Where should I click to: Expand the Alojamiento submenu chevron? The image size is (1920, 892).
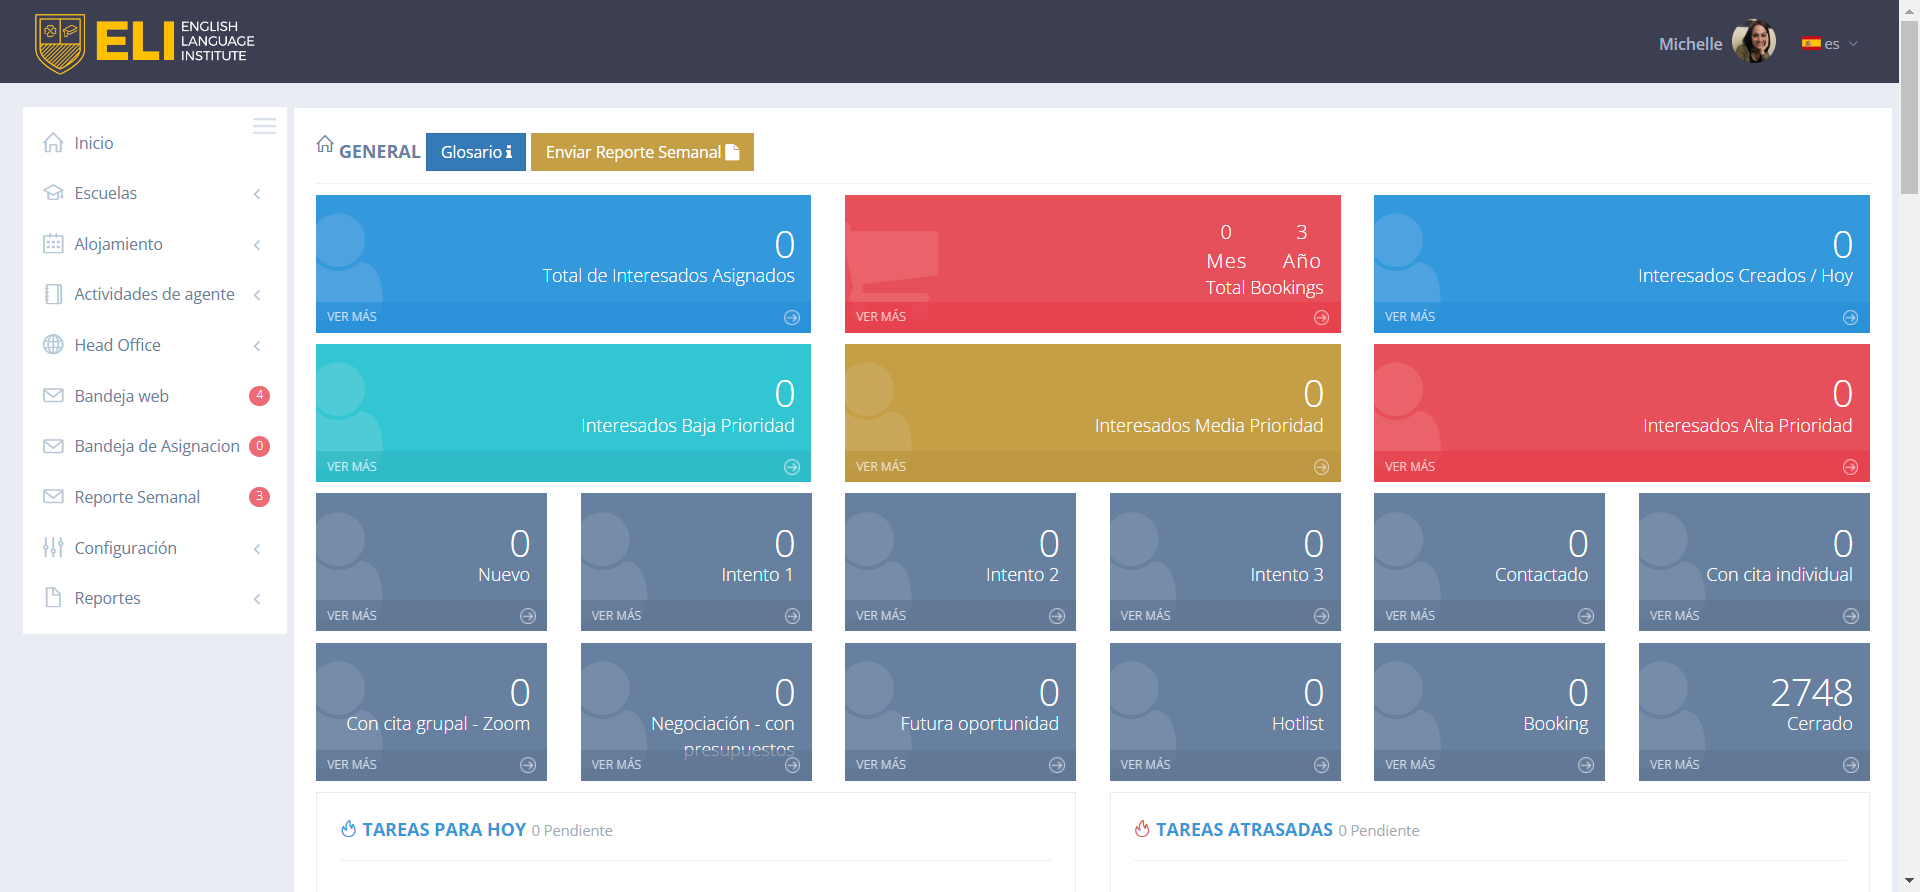point(257,245)
